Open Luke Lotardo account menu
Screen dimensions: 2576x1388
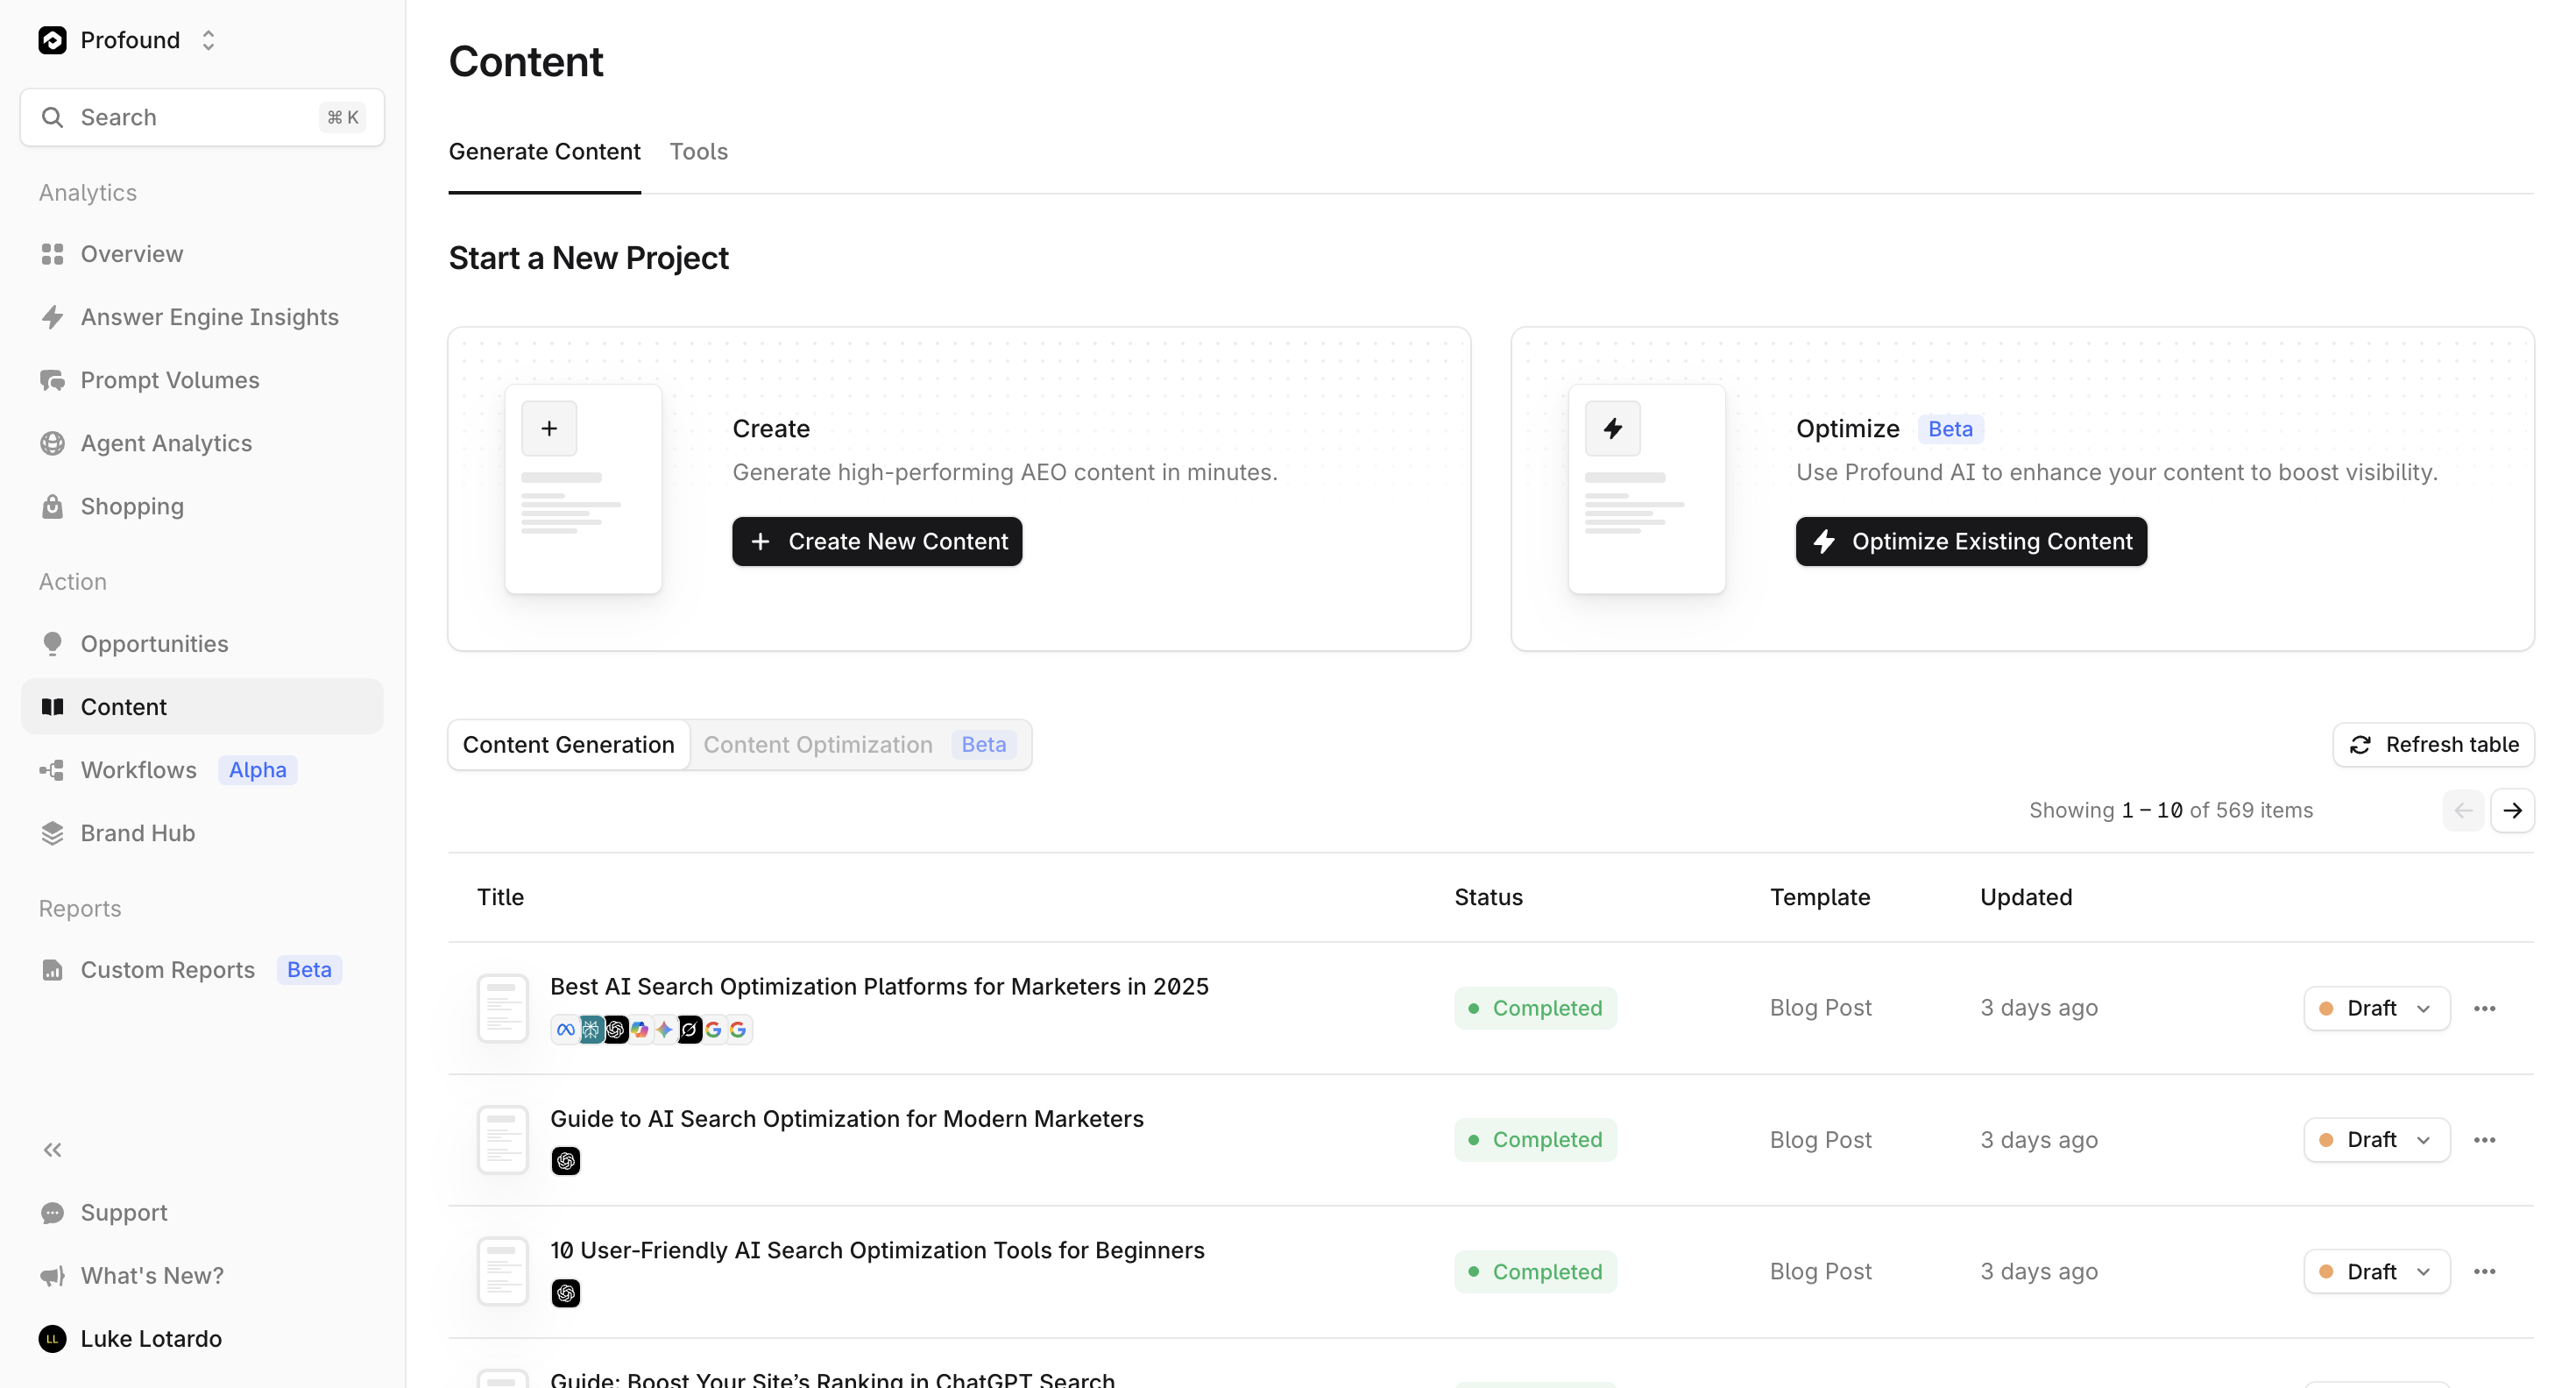click(x=202, y=1339)
